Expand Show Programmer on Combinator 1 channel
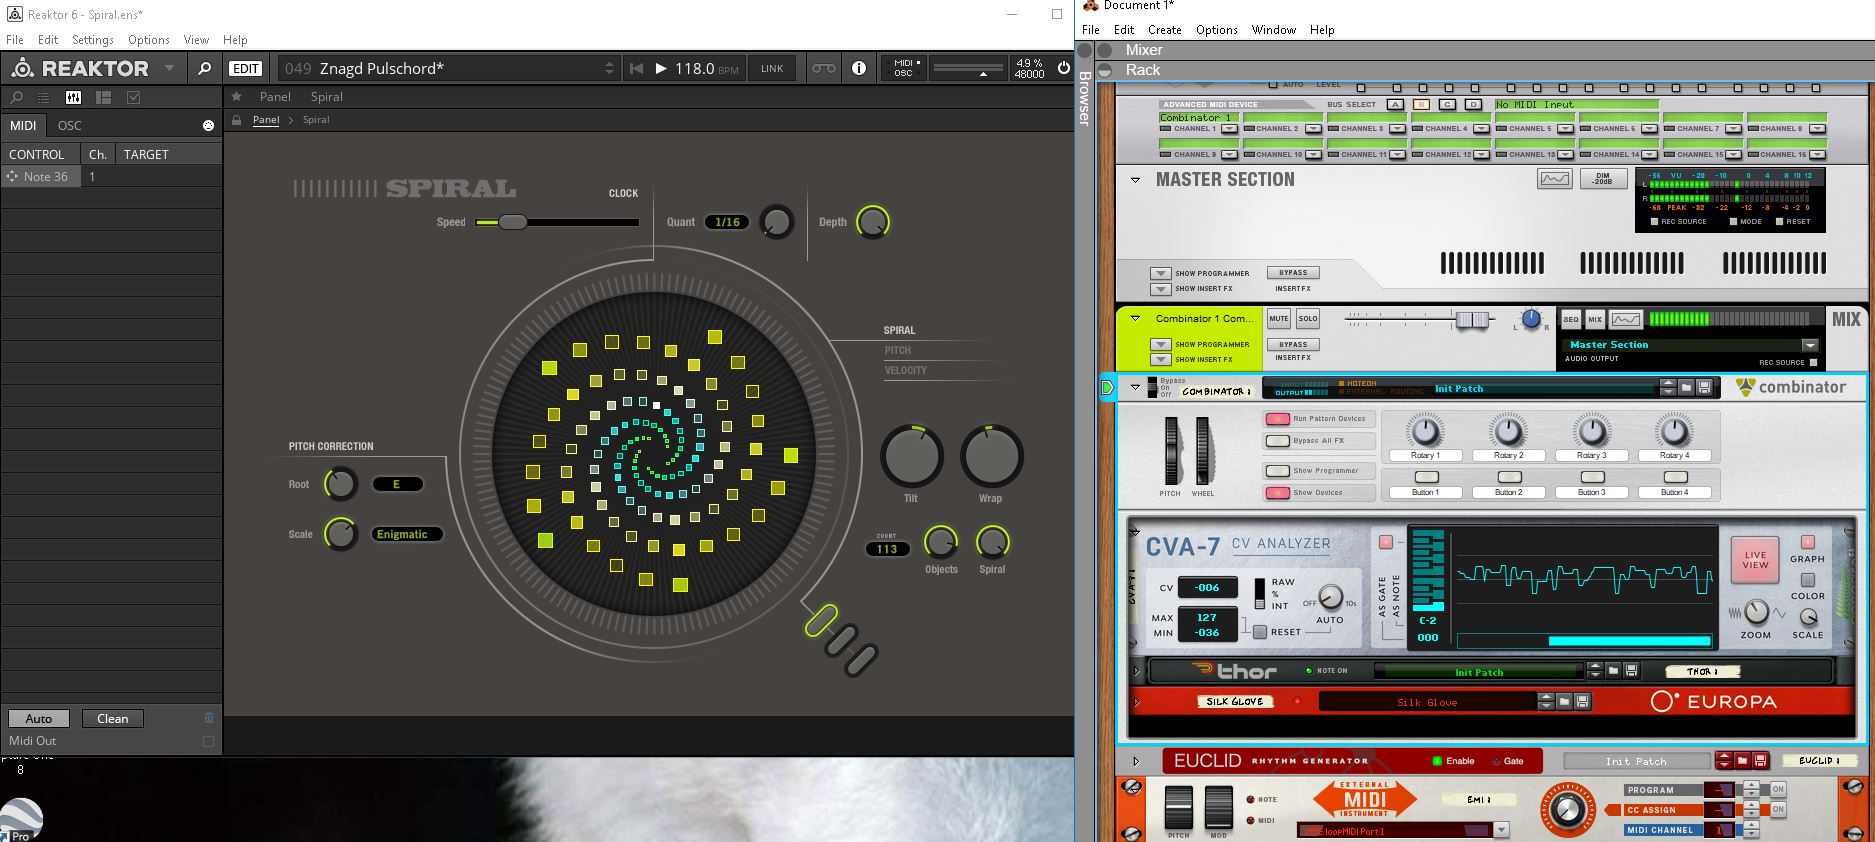Image resolution: width=1875 pixels, height=842 pixels. 1160,344
